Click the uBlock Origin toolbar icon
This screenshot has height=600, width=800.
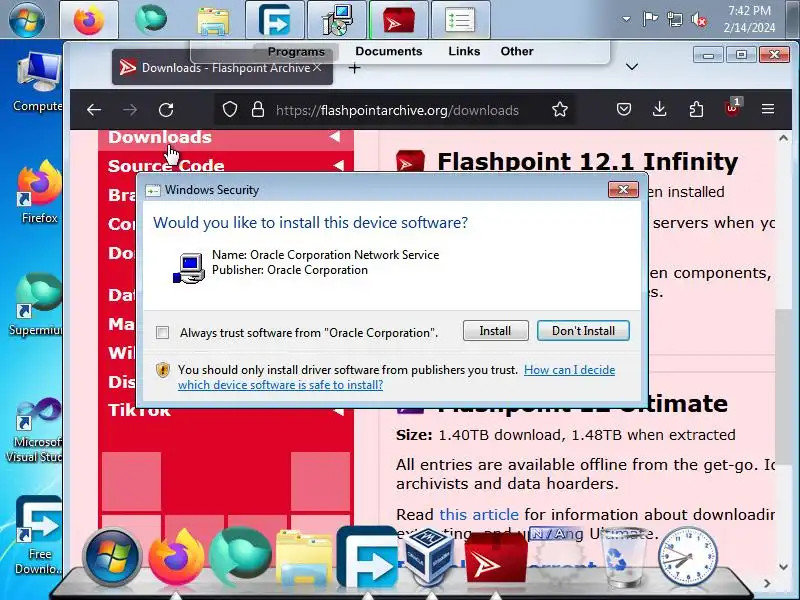click(x=732, y=108)
